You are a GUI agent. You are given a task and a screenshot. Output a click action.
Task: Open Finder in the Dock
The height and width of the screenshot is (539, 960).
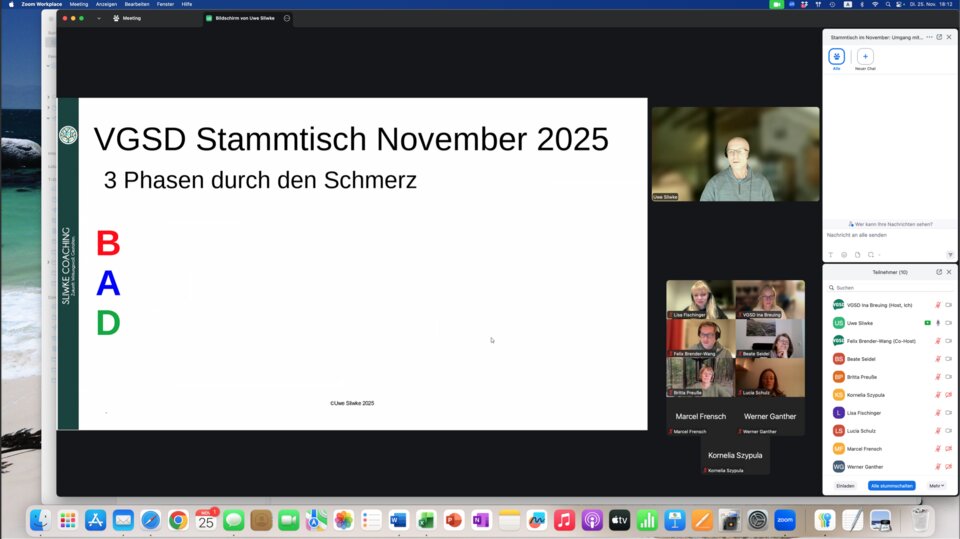click(x=40, y=521)
